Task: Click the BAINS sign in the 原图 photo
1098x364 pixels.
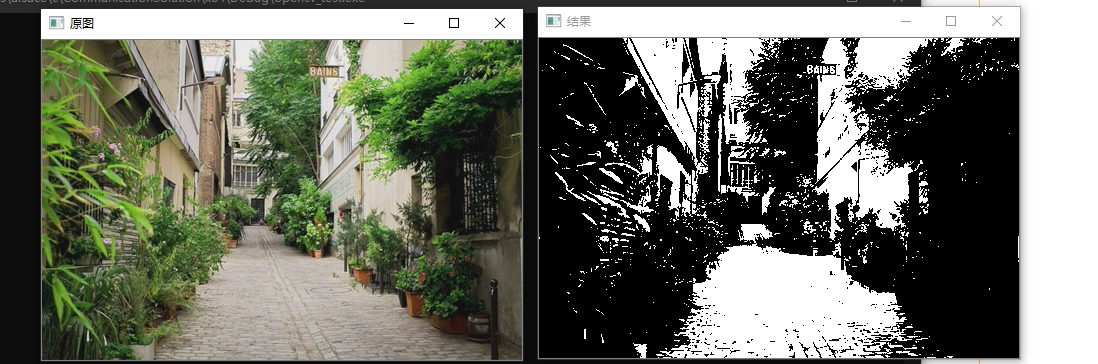Action: (324, 71)
